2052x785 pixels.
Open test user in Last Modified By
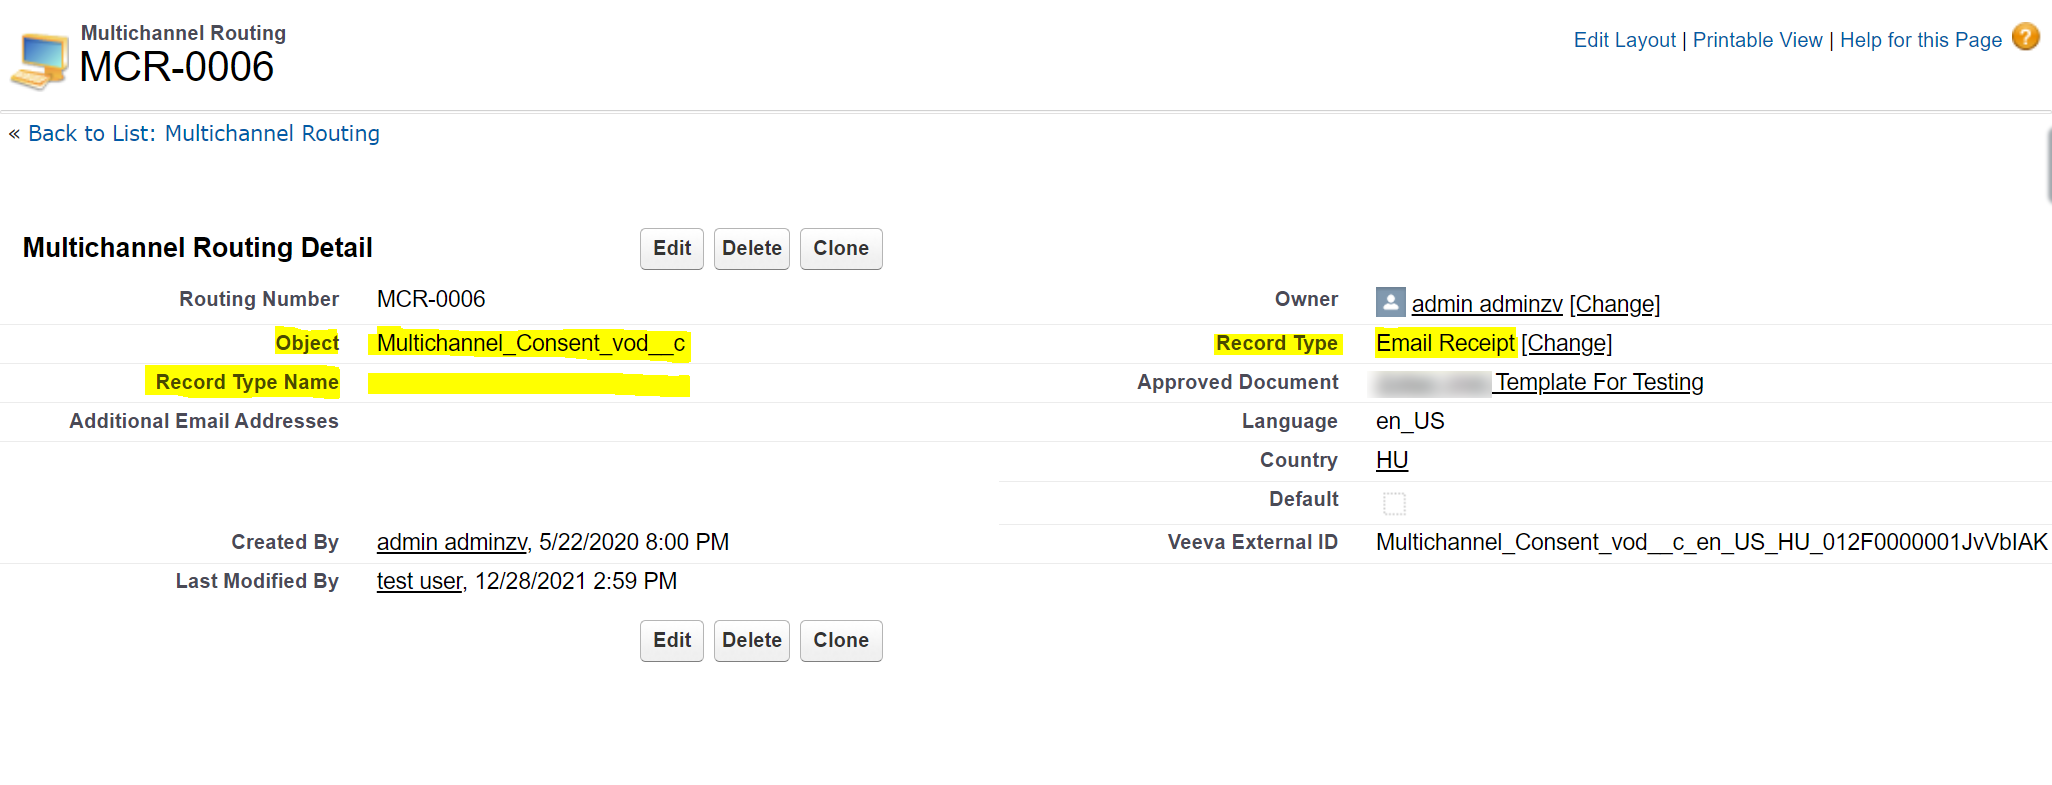tap(419, 582)
